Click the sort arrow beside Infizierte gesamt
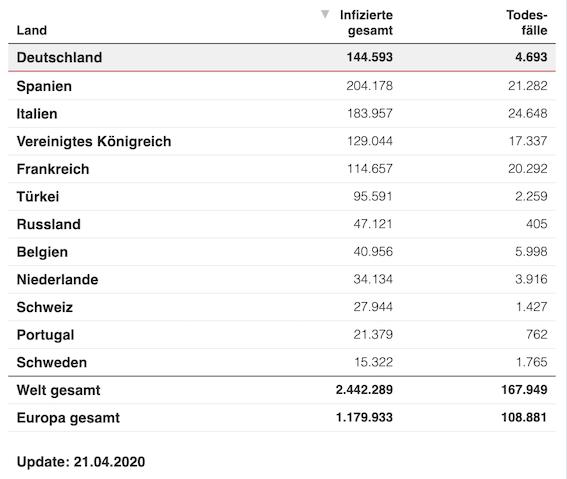 325,14
